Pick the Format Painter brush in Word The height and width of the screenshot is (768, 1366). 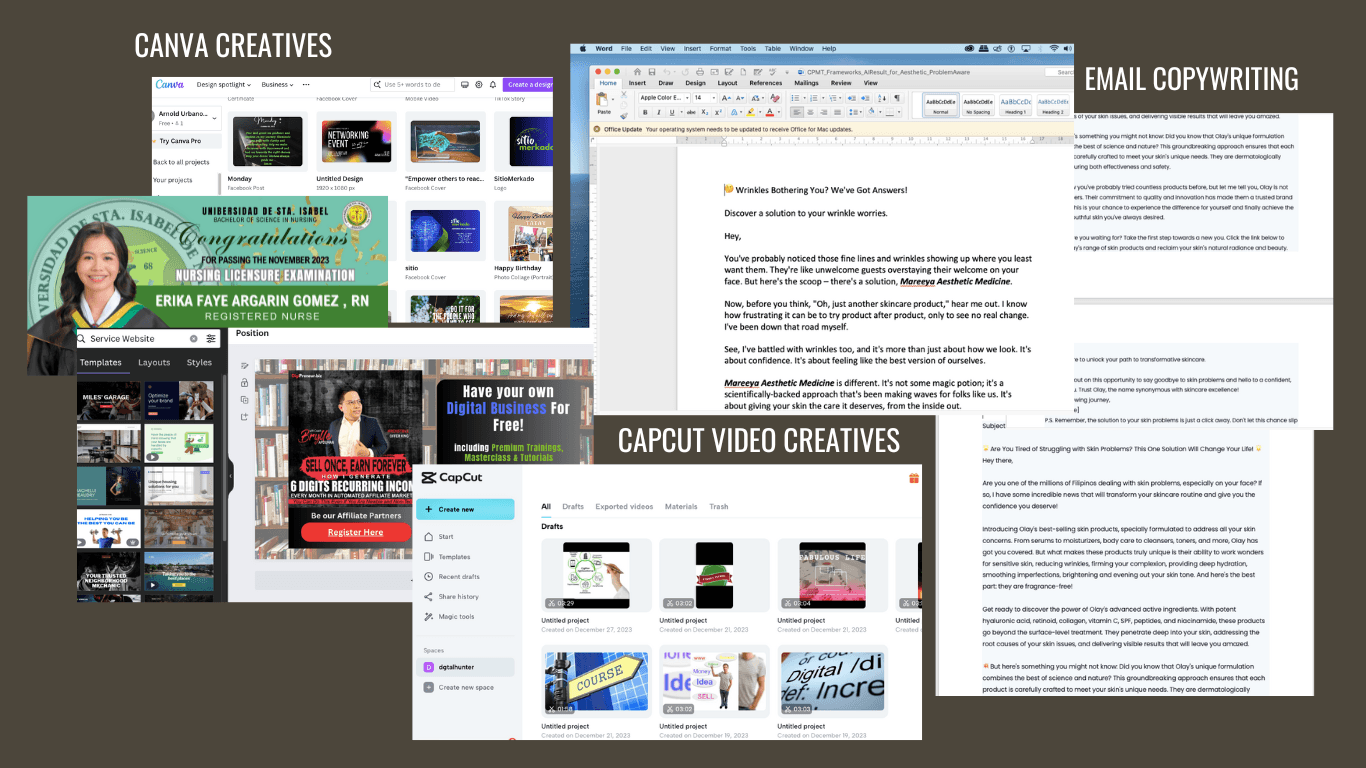[x=623, y=115]
